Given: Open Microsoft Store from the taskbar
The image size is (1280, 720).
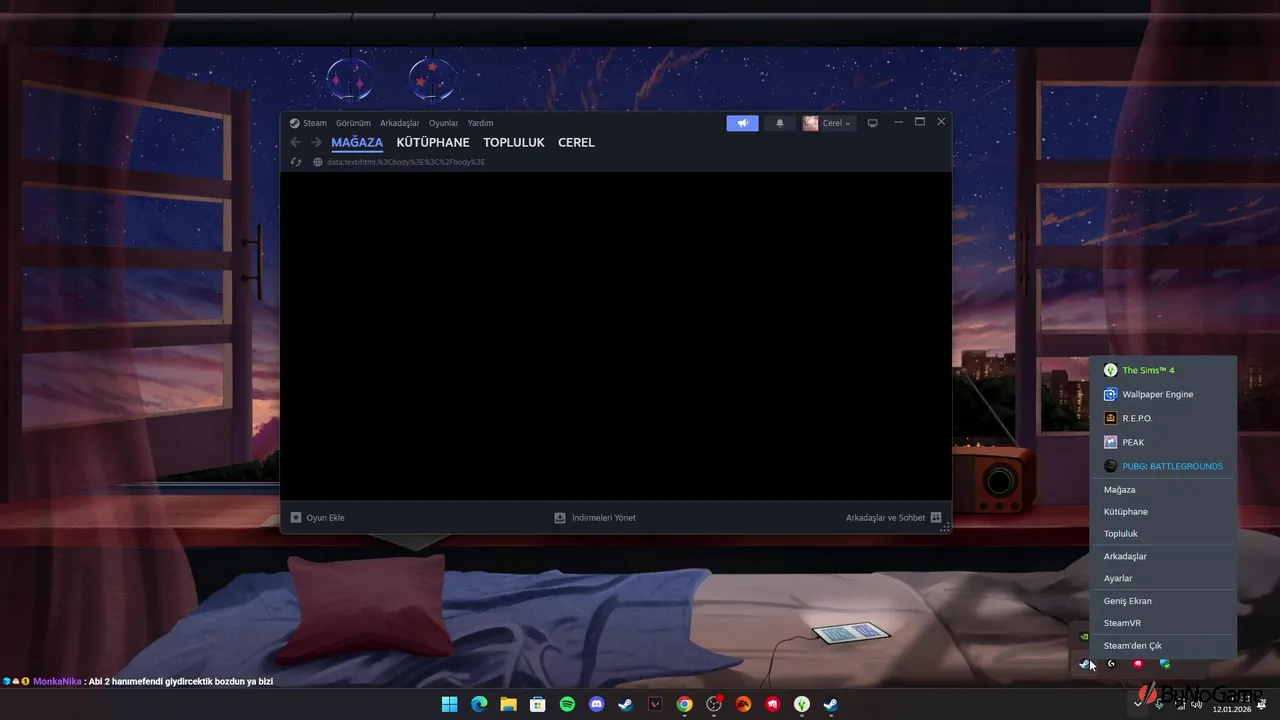Looking at the screenshot, I should point(538,704).
